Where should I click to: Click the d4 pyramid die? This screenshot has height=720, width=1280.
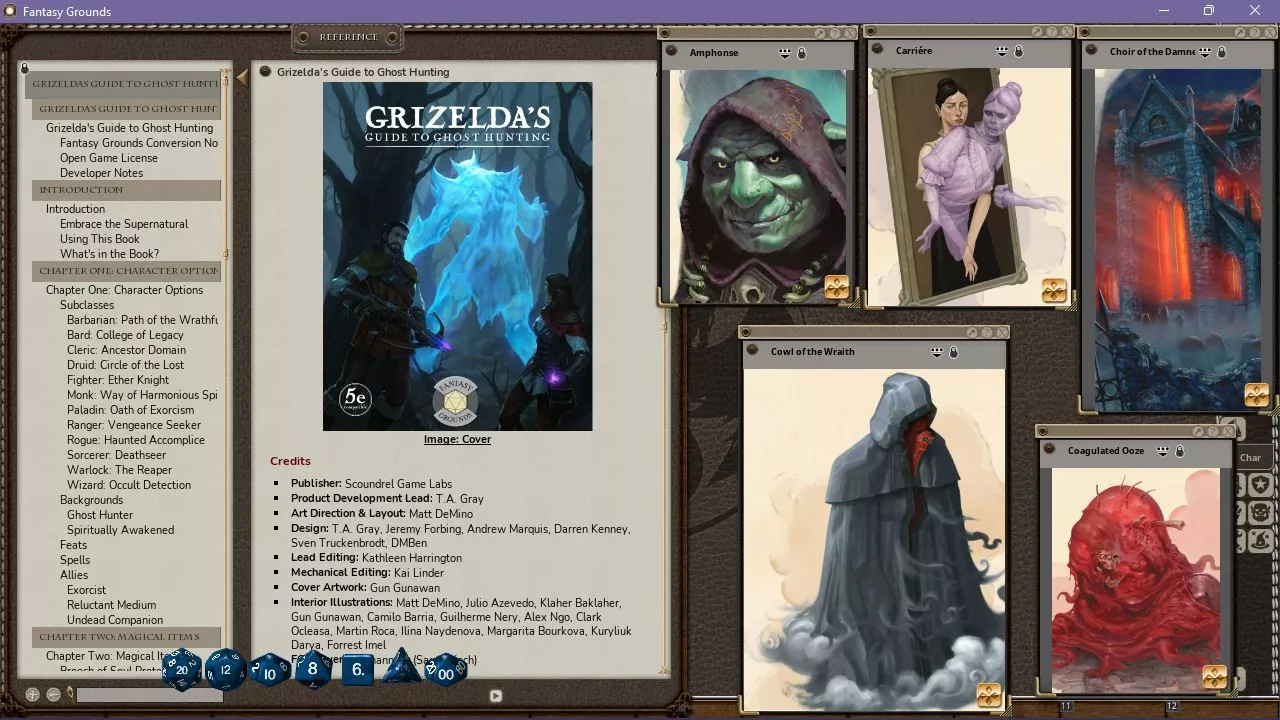(401, 667)
